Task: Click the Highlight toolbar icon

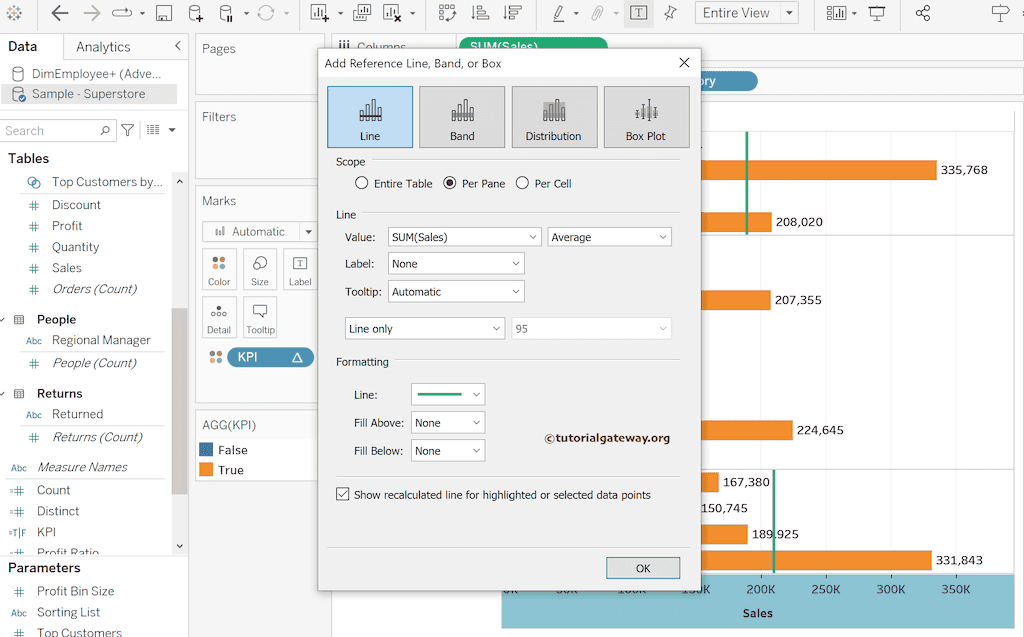Action: 559,13
